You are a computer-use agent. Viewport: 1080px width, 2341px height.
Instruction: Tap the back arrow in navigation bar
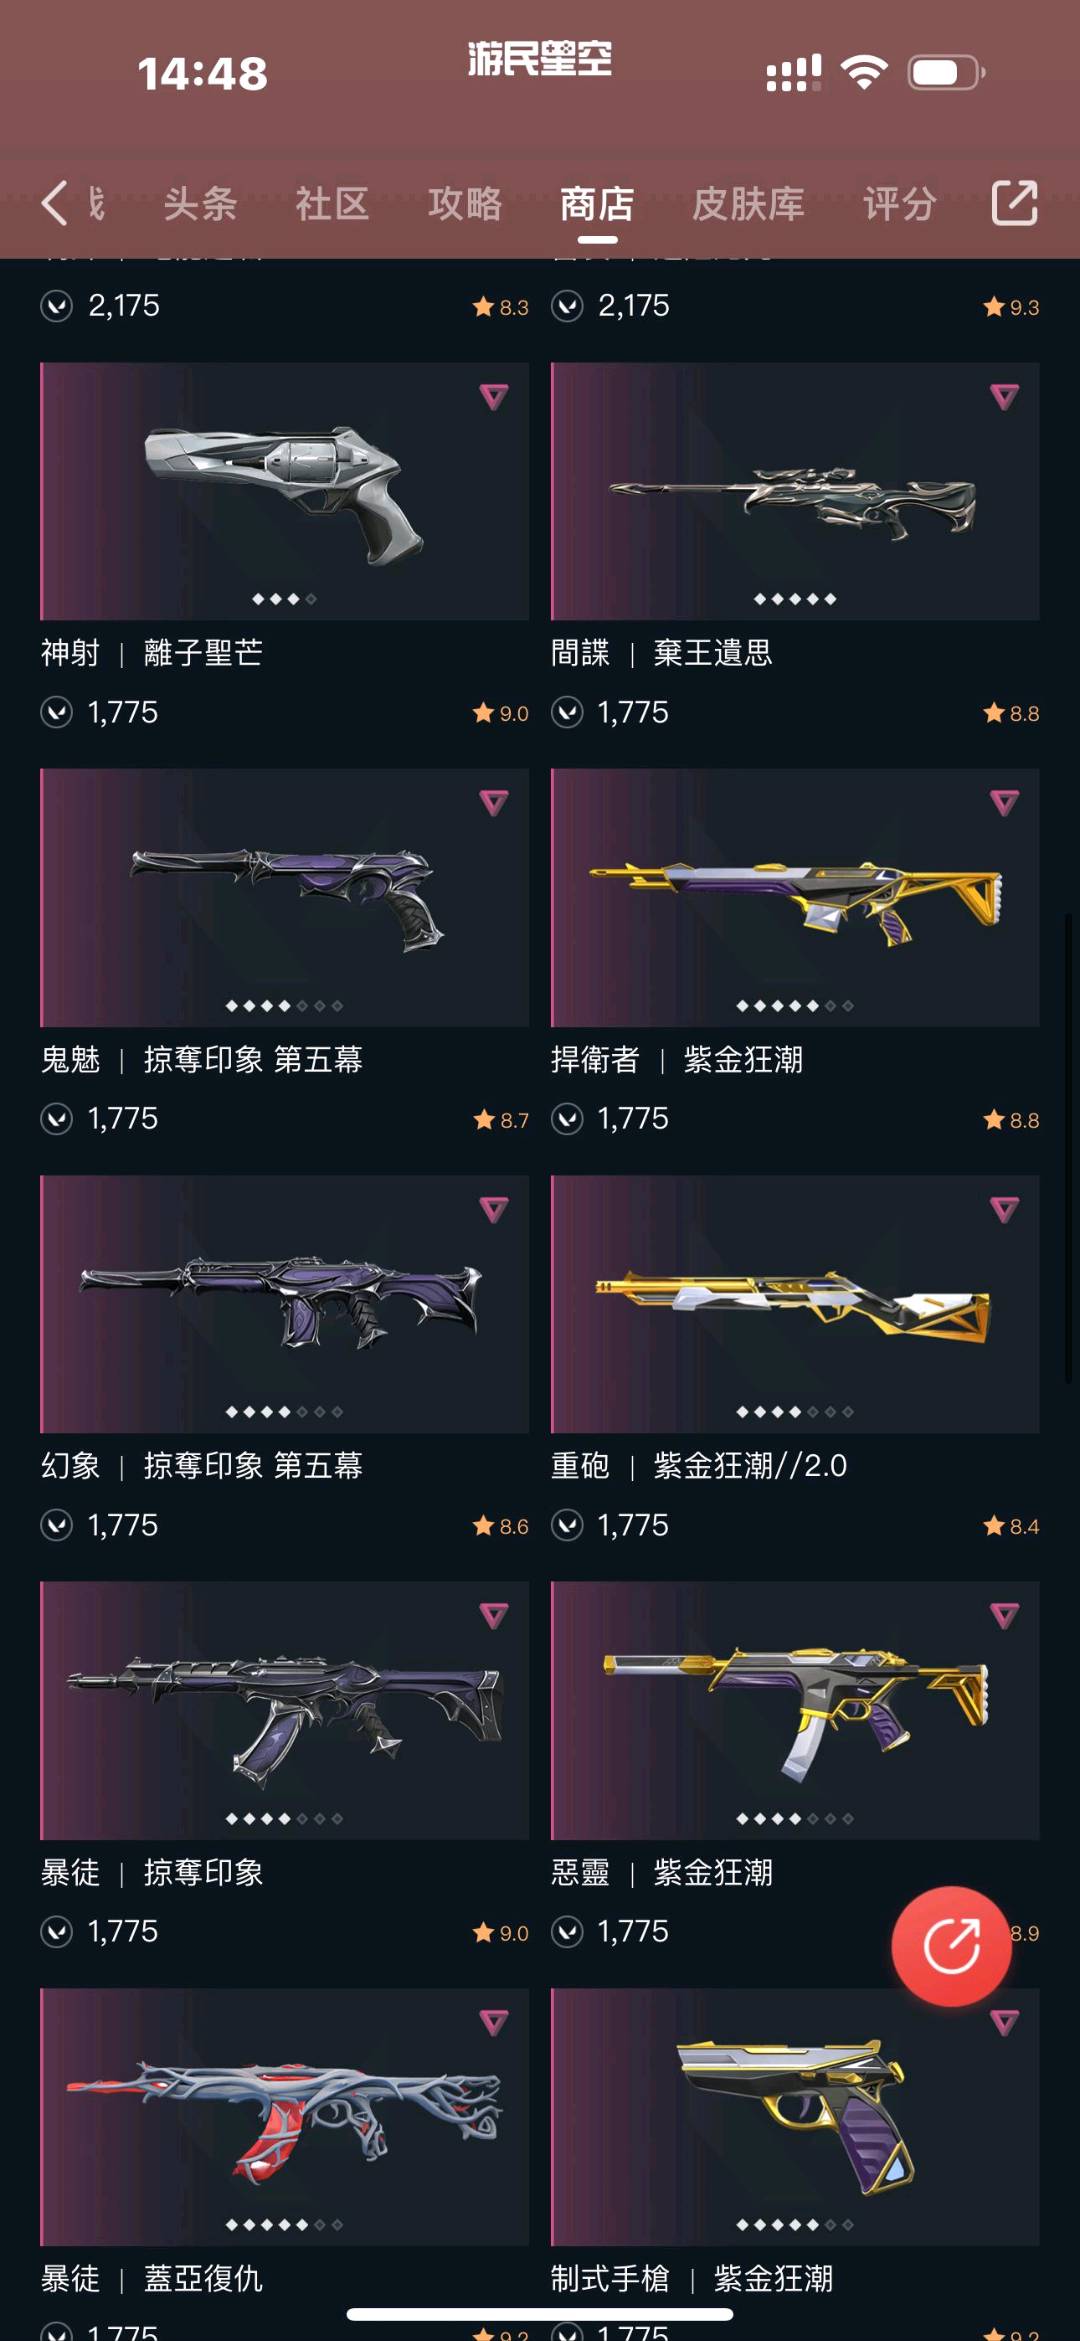point(55,203)
